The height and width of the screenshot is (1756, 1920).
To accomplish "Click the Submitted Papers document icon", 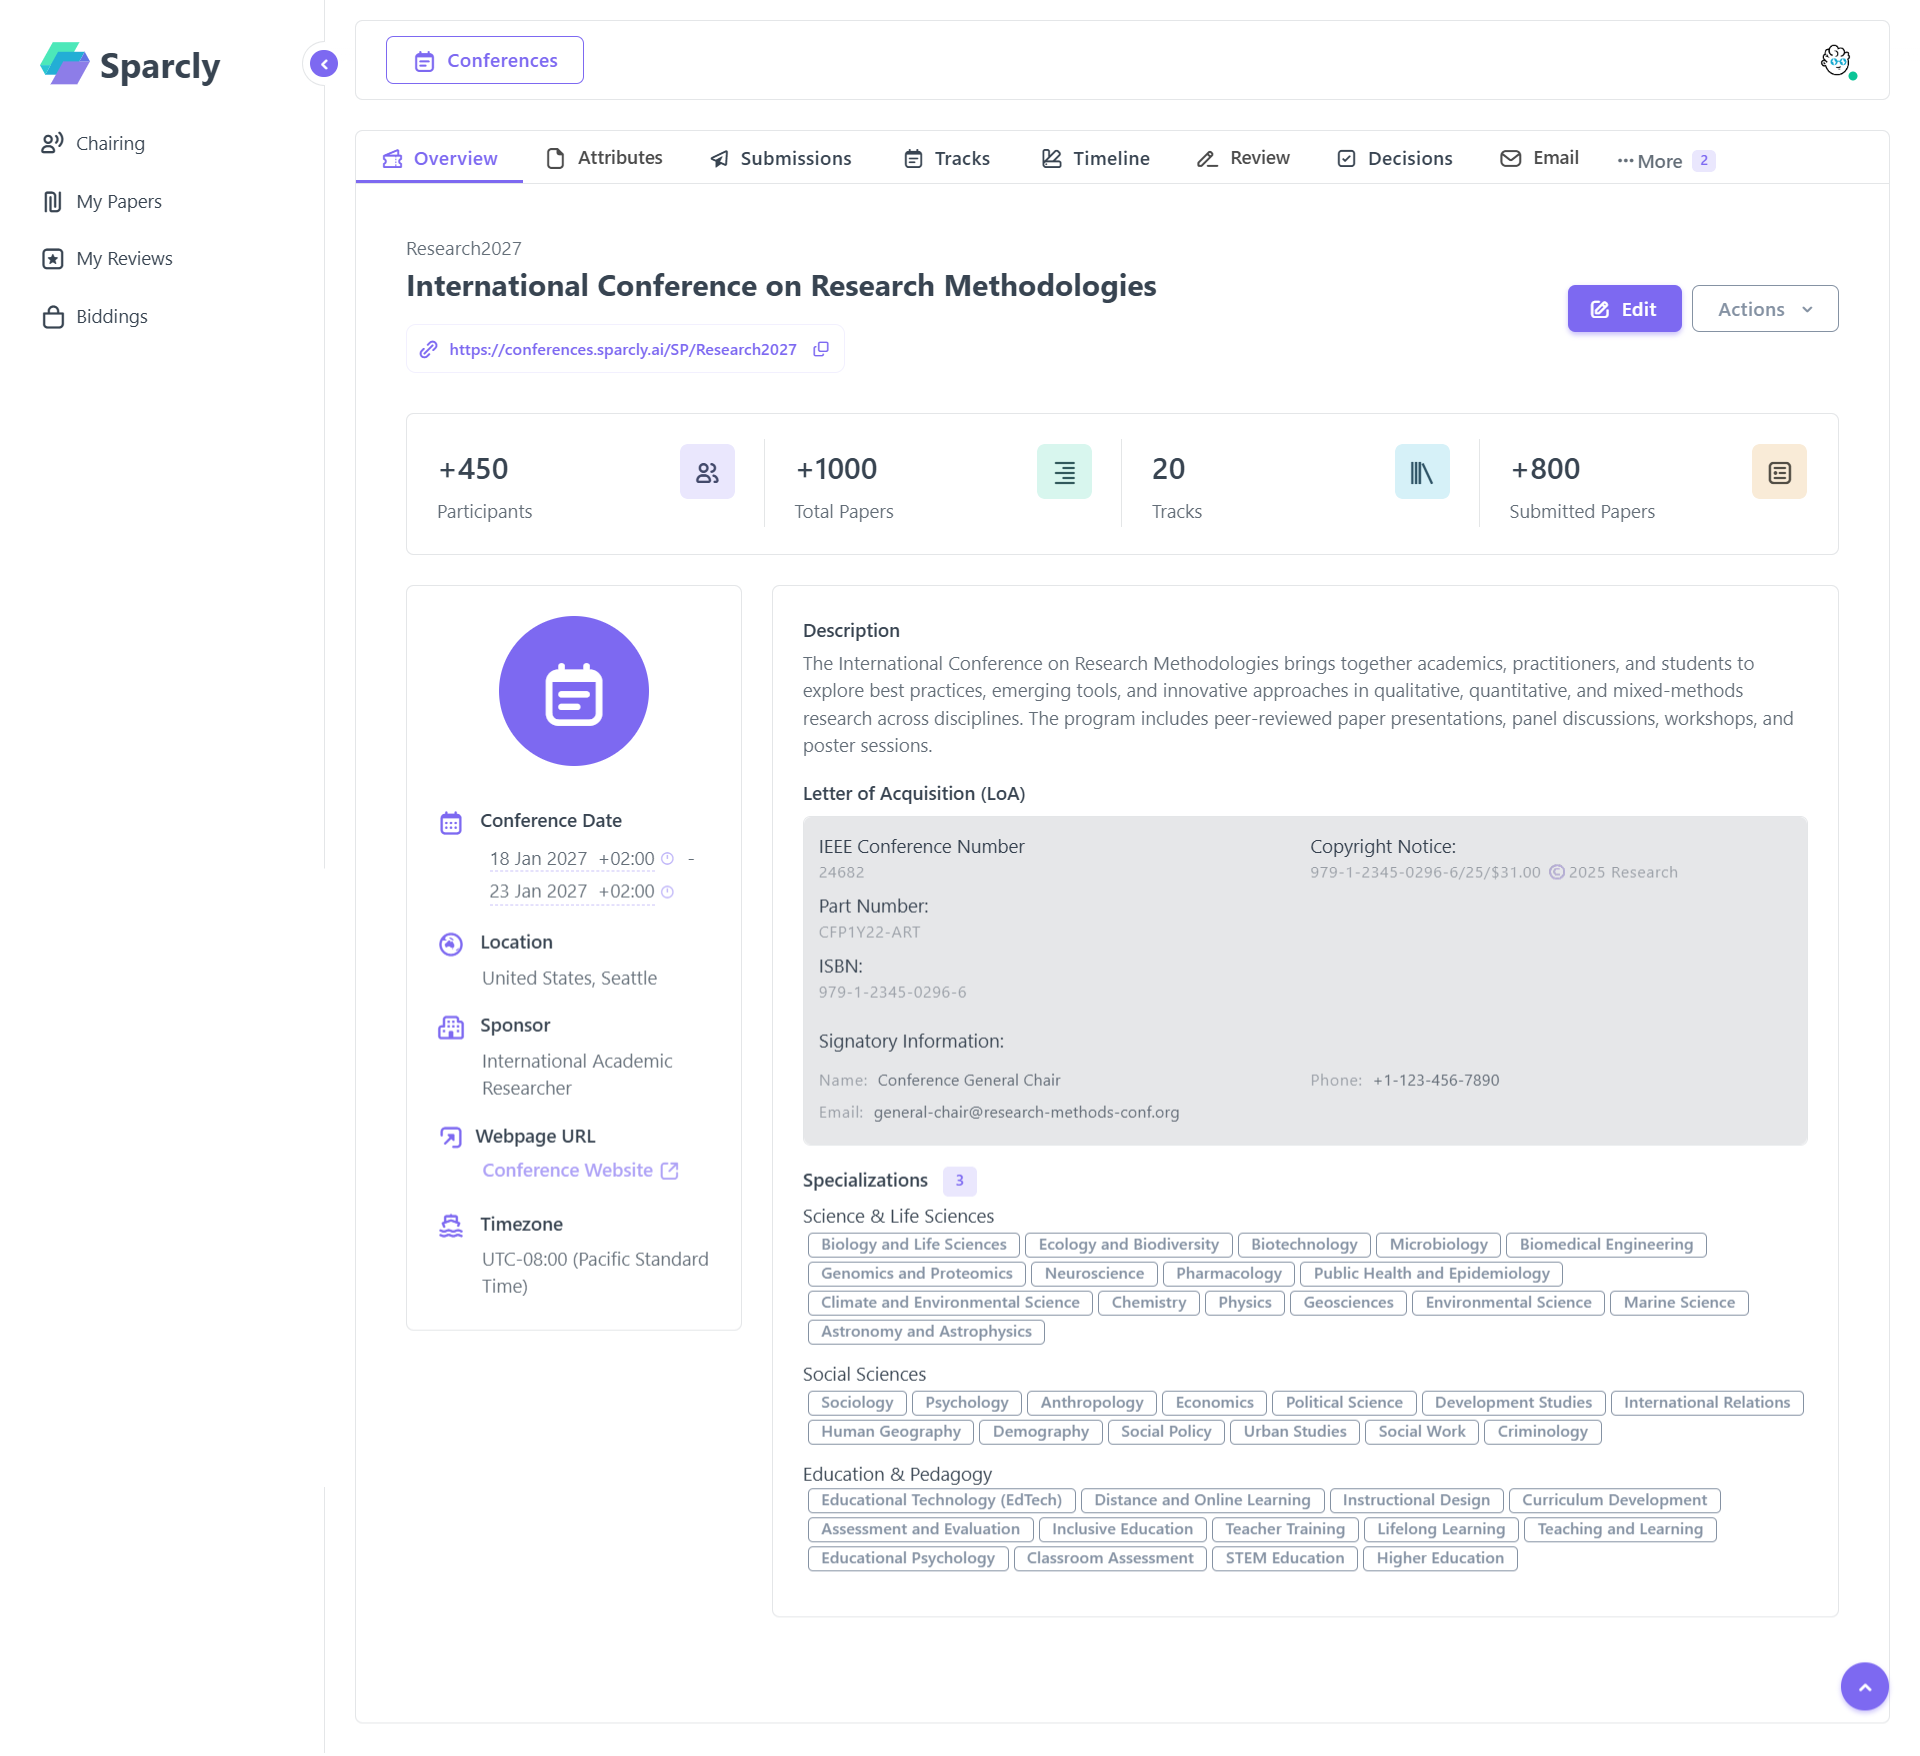I will tap(1779, 472).
